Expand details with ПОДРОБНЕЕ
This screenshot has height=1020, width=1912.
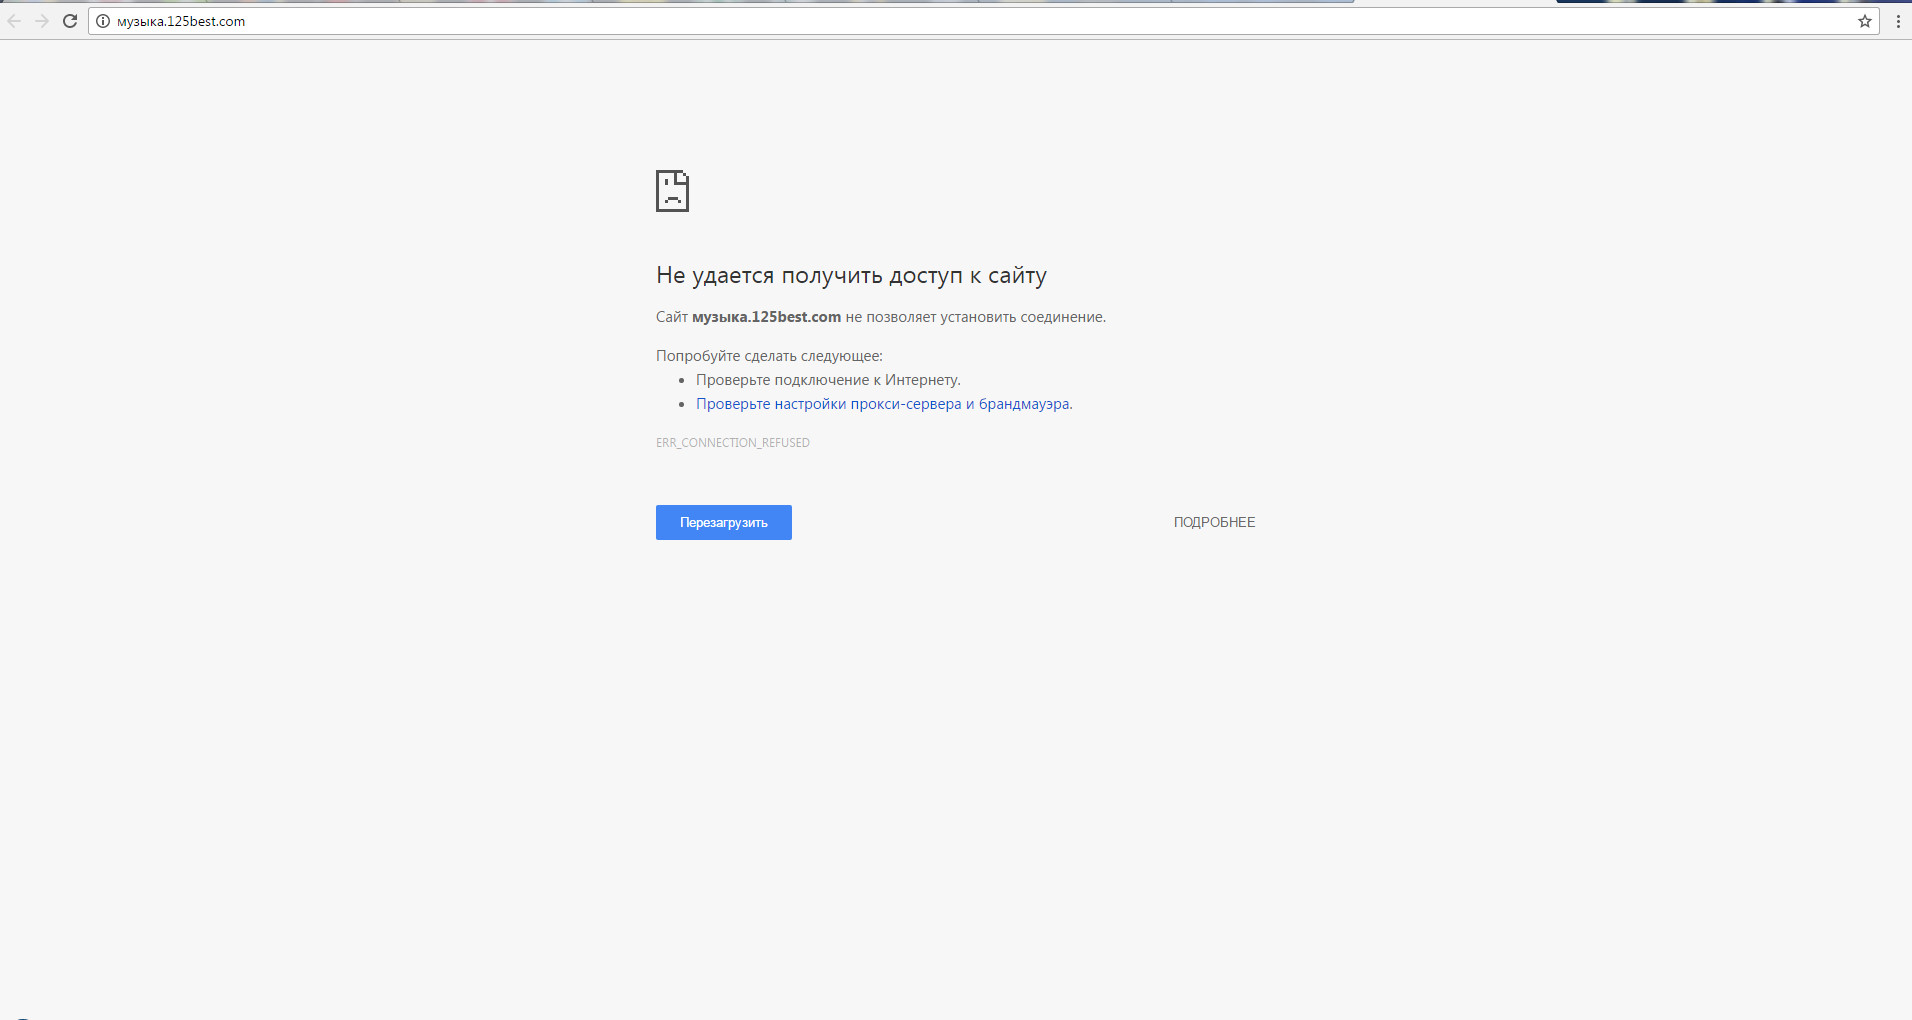1214,522
